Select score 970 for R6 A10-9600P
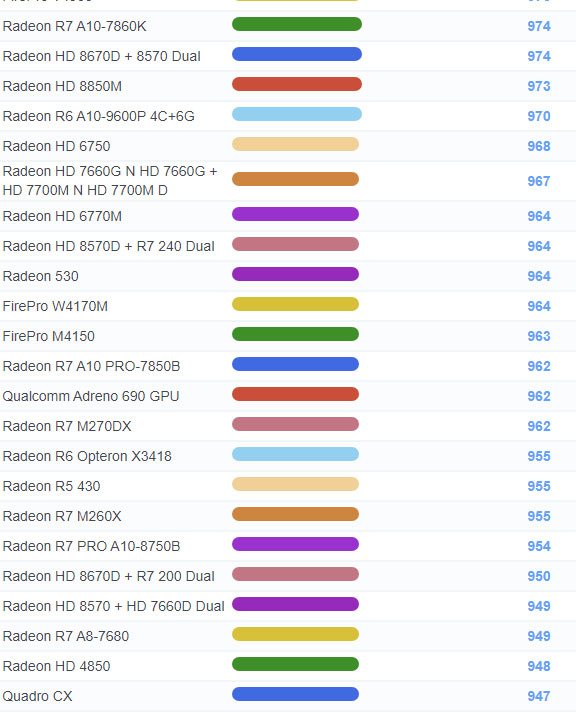Image resolution: width=576 pixels, height=713 pixels. pyautogui.click(x=539, y=116)
